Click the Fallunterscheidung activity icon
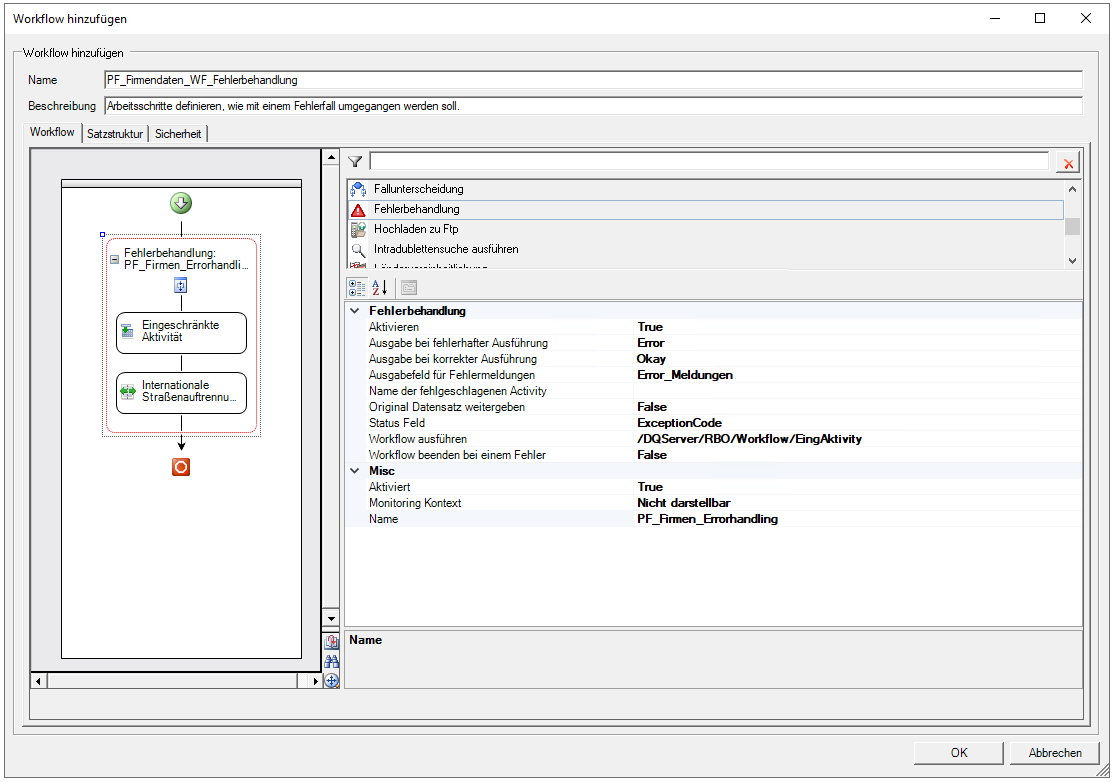Screen dimensions: 1113x782 click(358, 189)
